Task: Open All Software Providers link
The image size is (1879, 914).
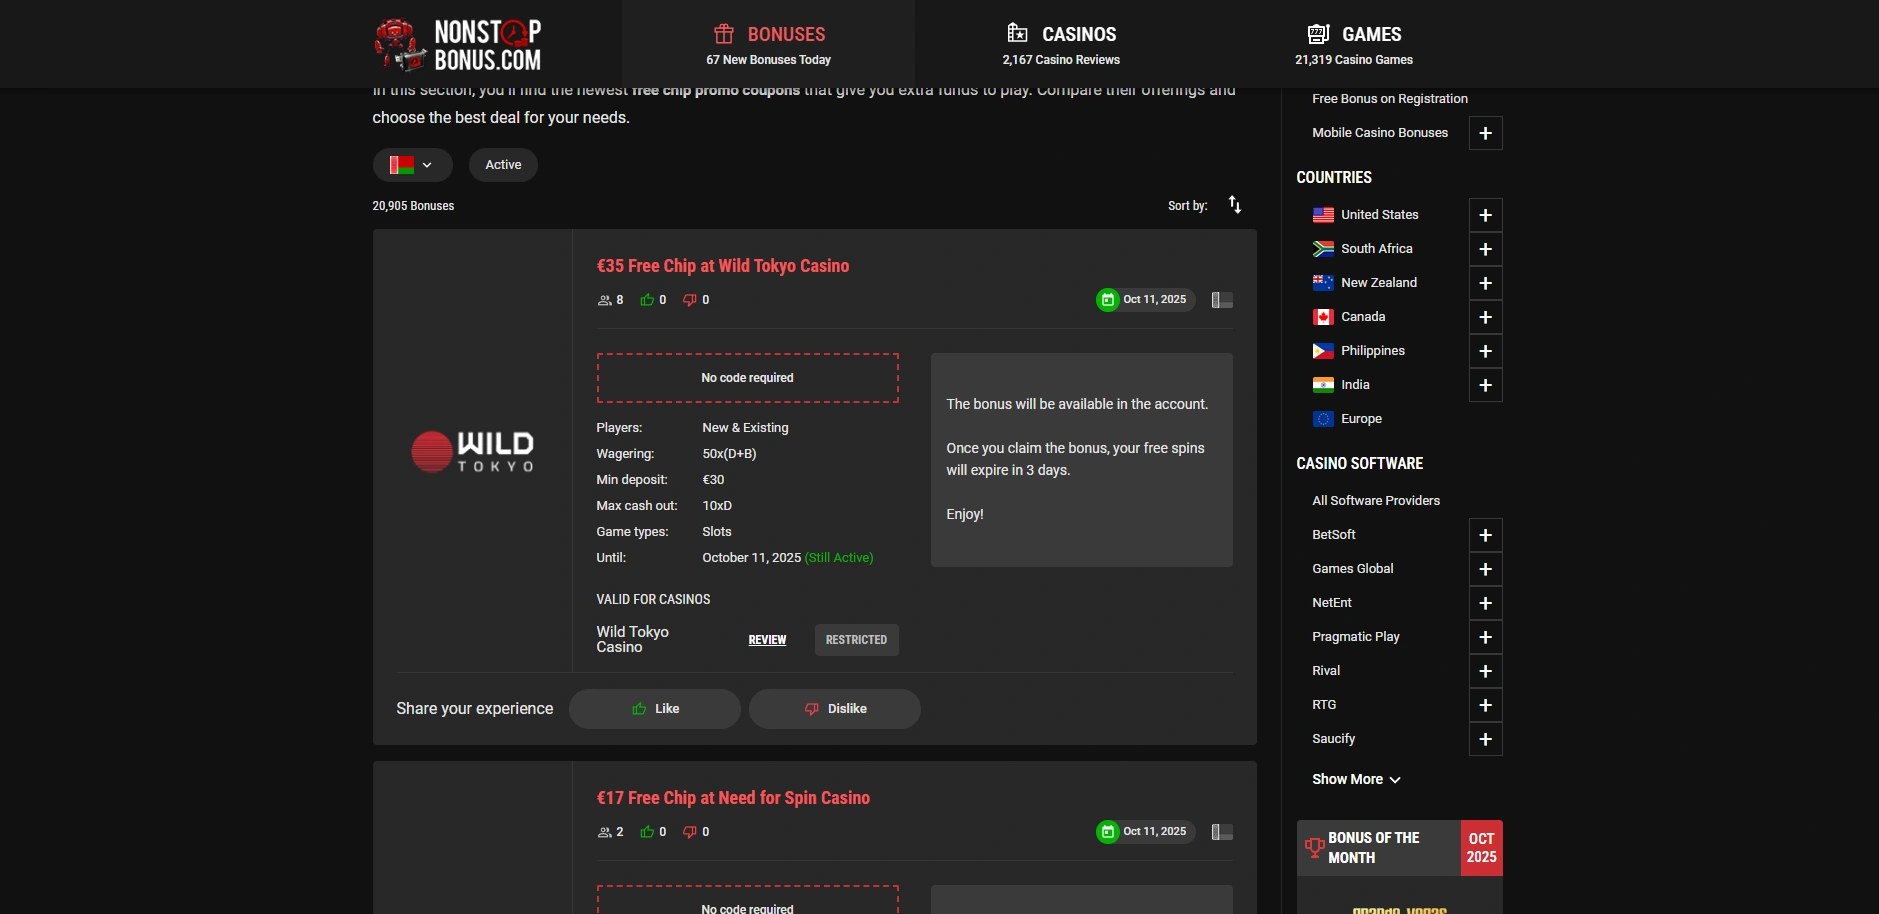Action: point(1376,501)
